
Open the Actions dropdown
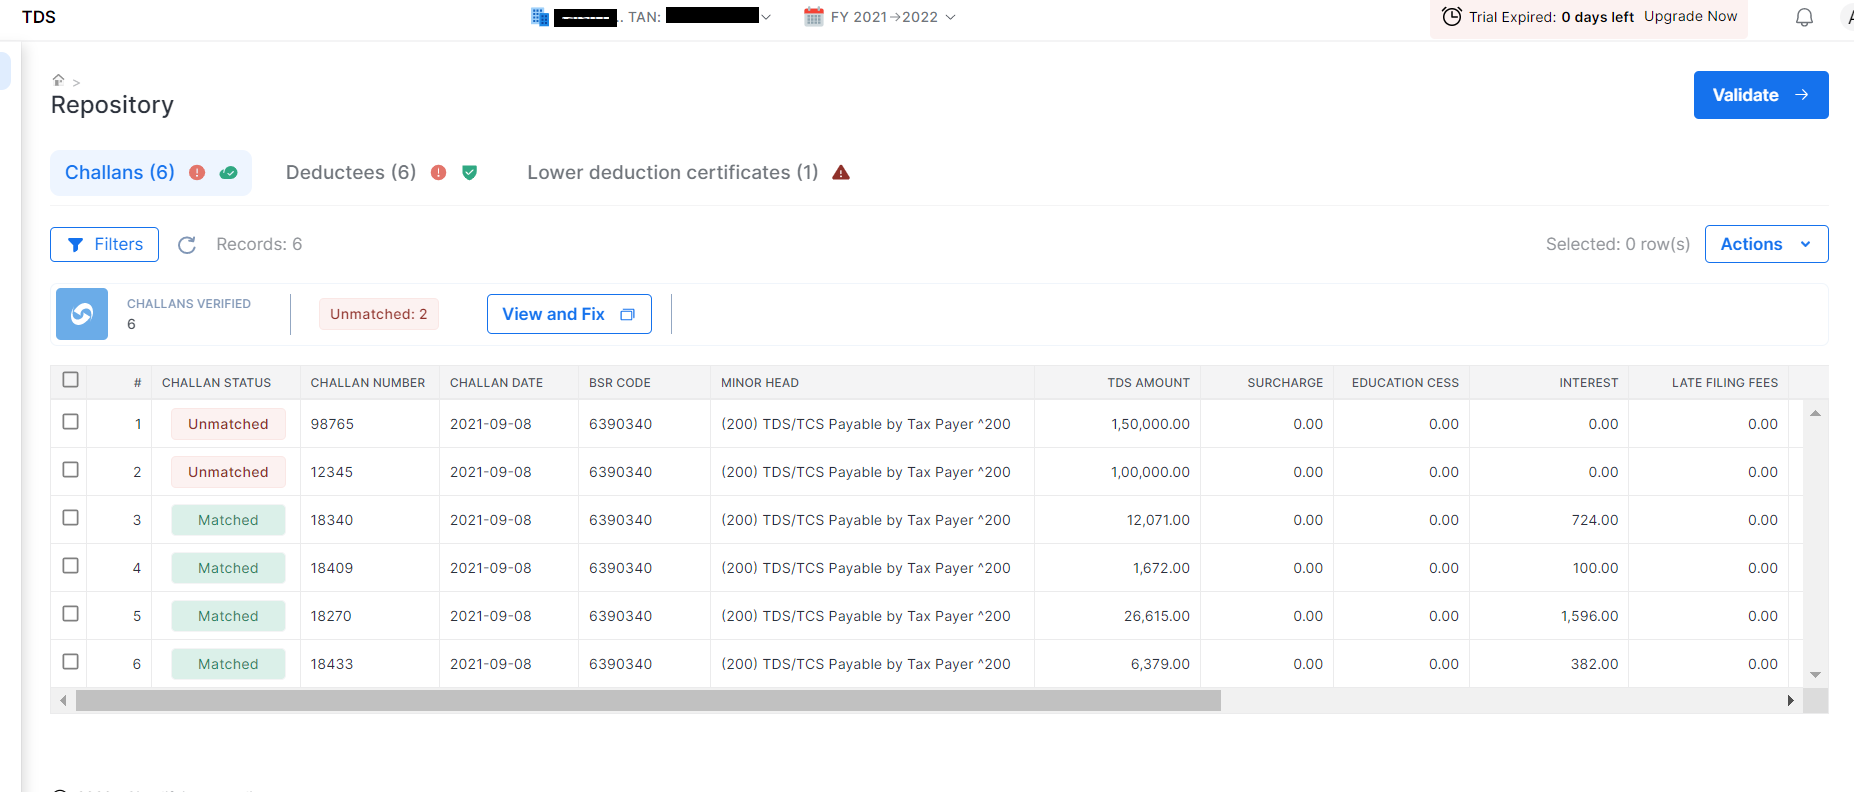[x=1765, y=244]
